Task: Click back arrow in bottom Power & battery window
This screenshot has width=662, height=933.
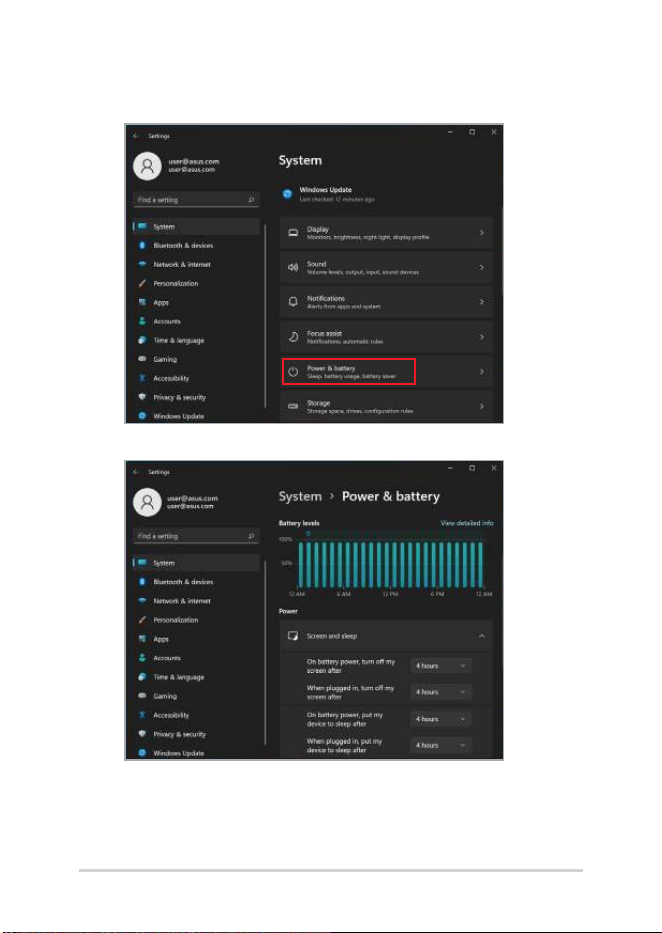Action: pyautogui.click(x=136, y=472)
